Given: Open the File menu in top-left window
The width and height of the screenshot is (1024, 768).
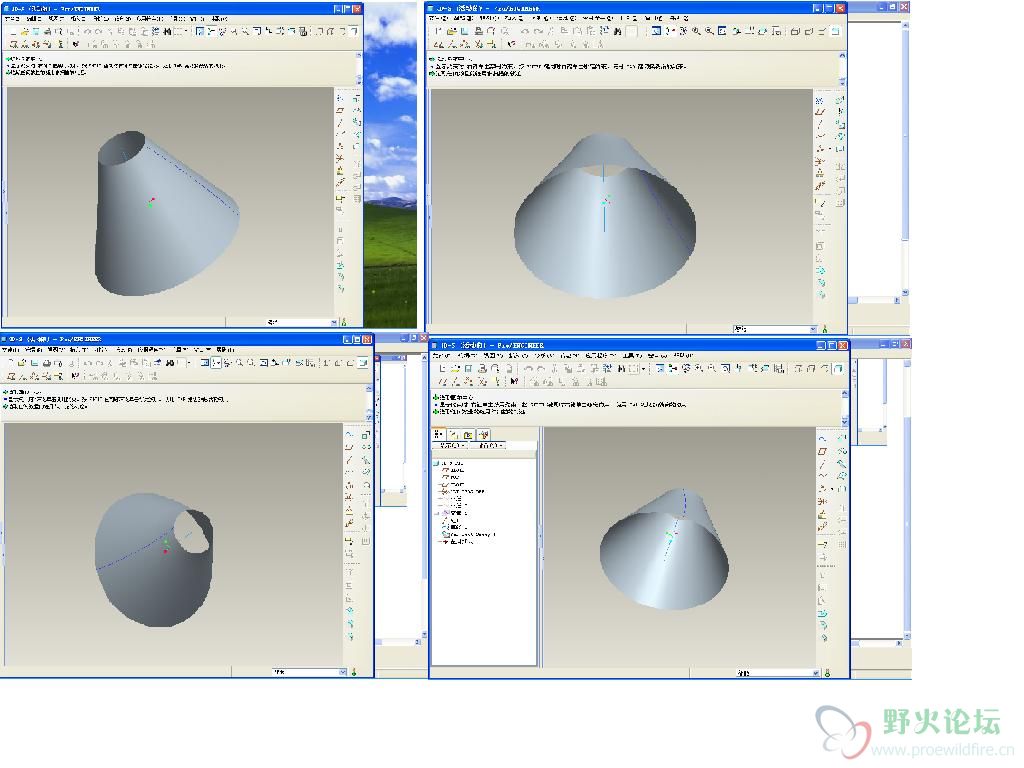Looking at the screenshot, I should click(12, 19).
